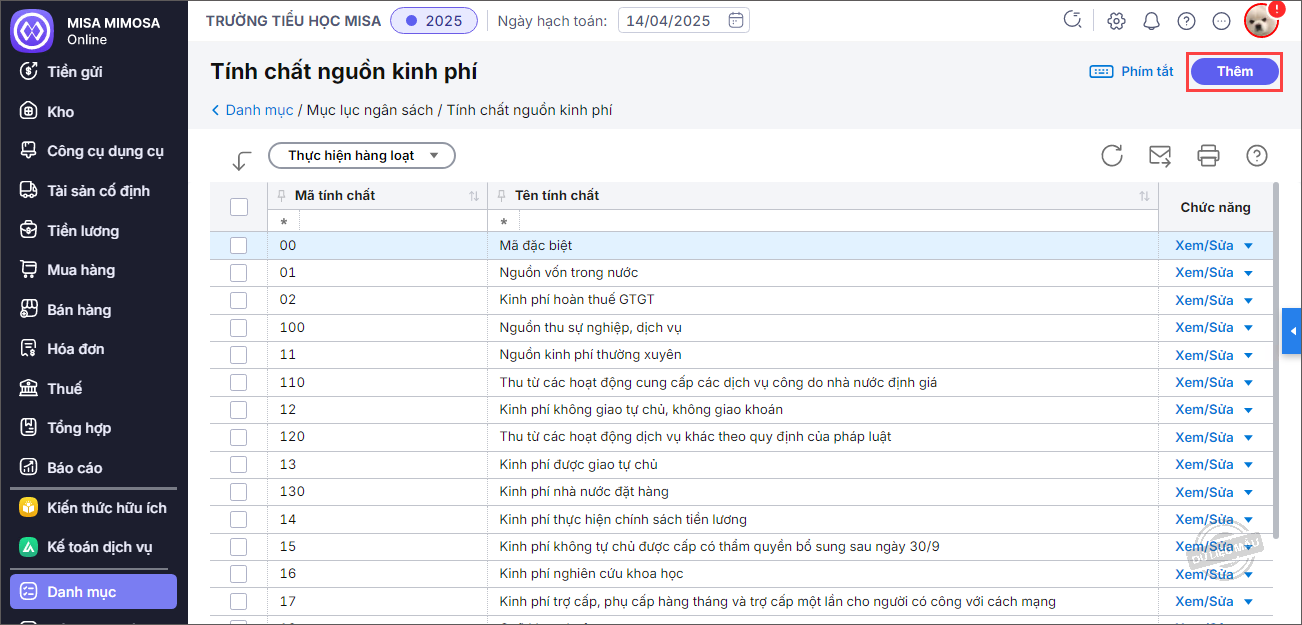Click the vertical scrollbar of the table
This screenshot has width=1302, height=625.
pos(1274,300)
